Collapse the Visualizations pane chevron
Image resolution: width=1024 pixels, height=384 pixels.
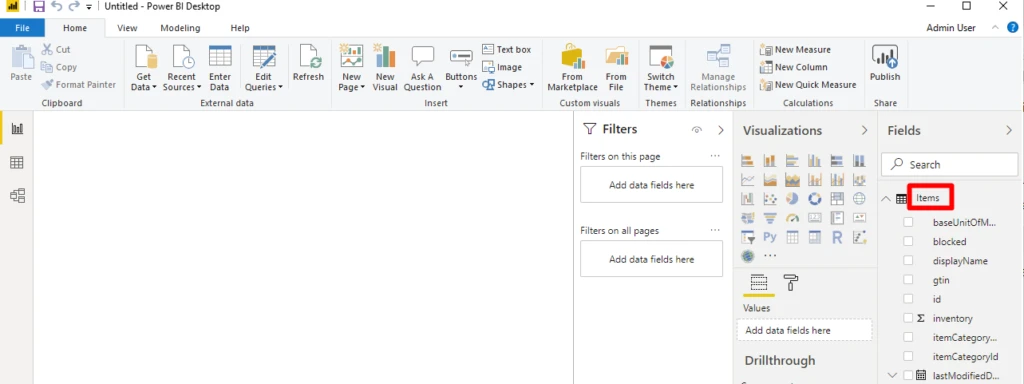click(x=865, y=131)
